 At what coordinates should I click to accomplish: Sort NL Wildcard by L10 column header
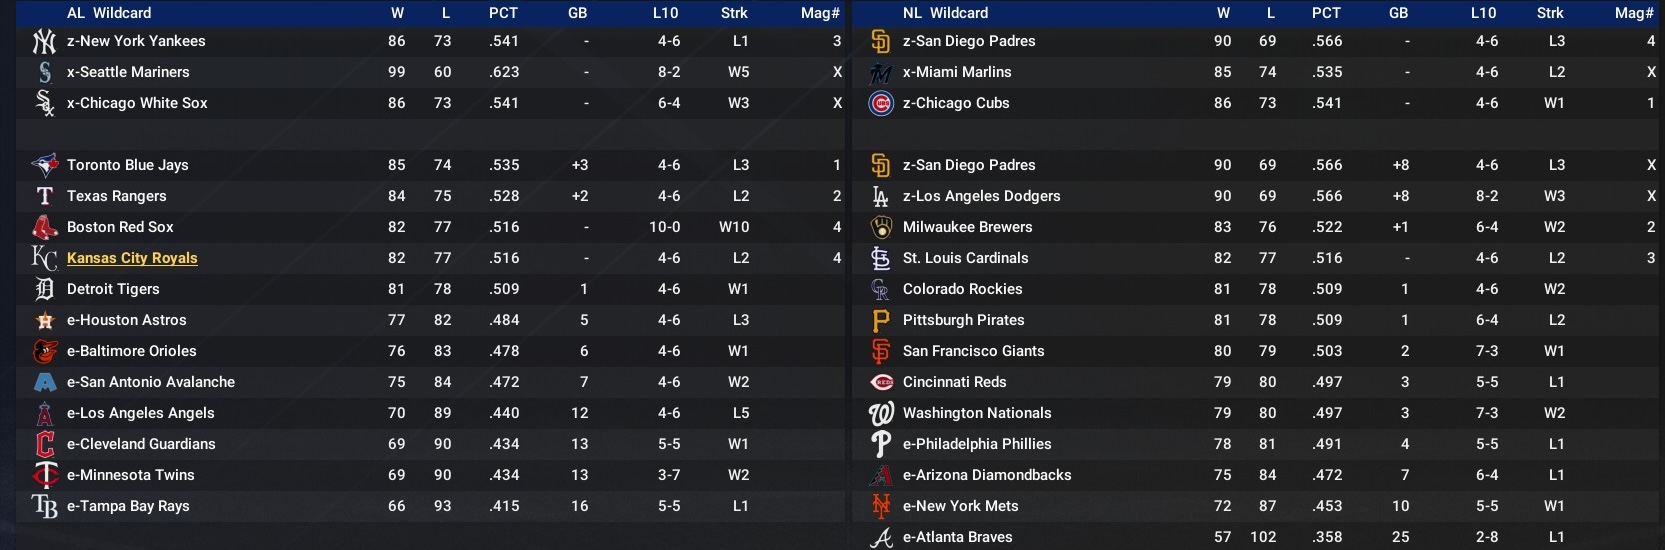tap(1483, 13)
